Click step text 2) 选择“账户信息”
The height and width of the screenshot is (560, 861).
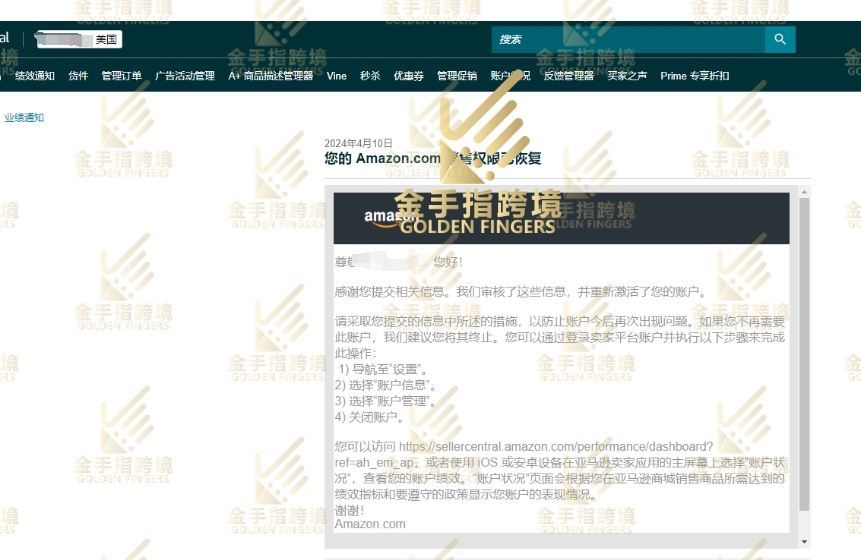pyautogui.click(x=385, y=385)
